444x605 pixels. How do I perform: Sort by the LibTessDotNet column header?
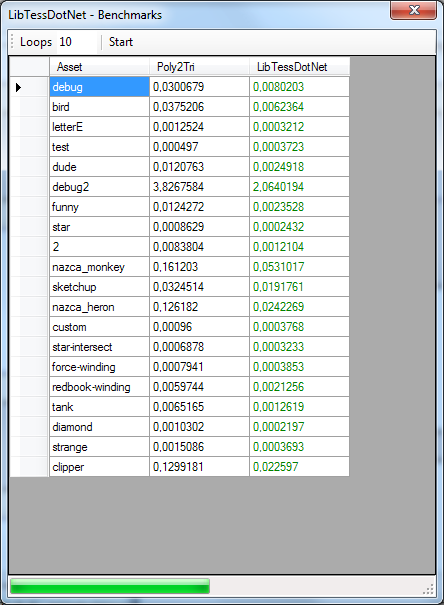tap(299, 67)
